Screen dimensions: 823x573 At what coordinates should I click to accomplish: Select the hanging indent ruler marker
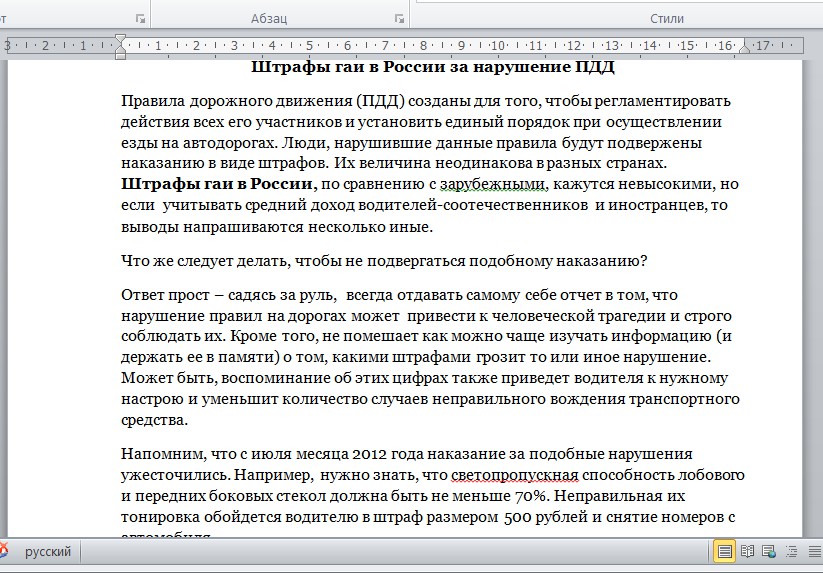click(x=120, y=48)
